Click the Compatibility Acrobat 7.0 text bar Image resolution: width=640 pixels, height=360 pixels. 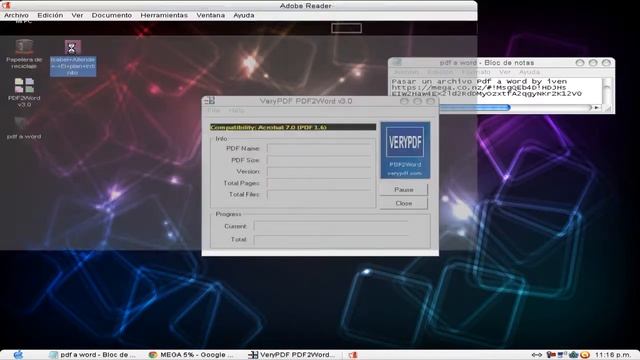(x=293, y=127)
